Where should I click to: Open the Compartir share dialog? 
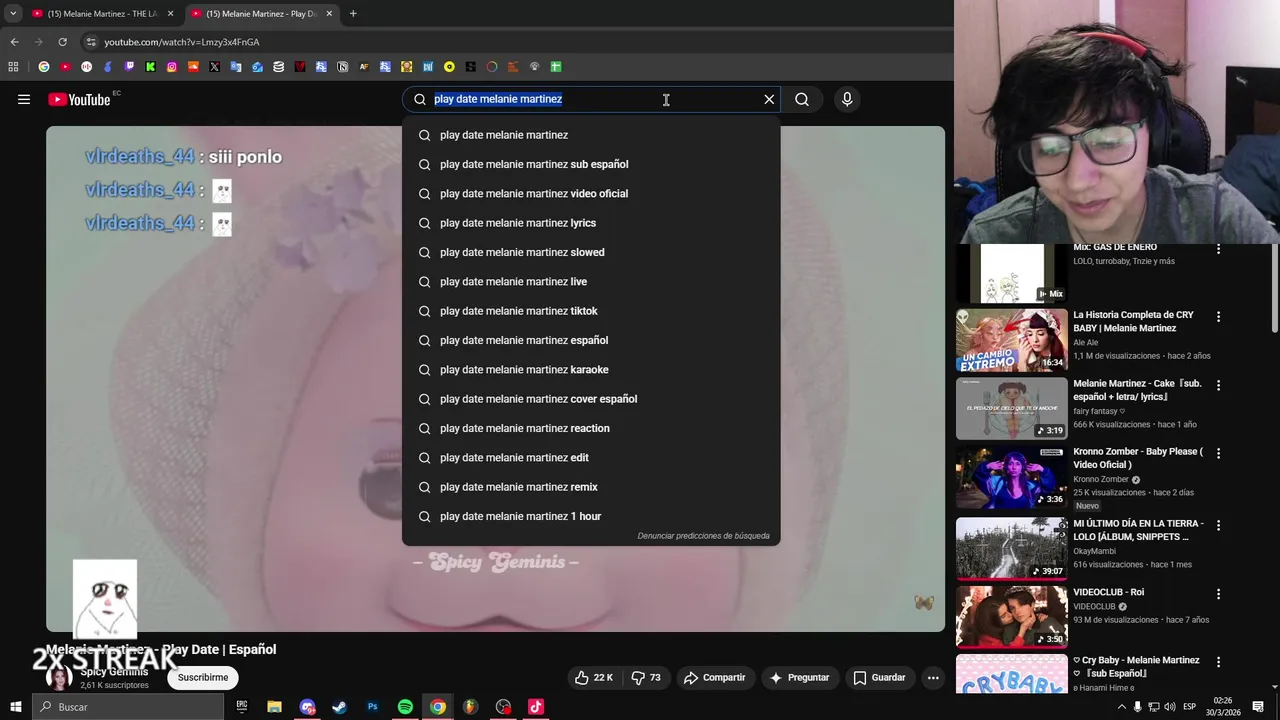[714, 677]
